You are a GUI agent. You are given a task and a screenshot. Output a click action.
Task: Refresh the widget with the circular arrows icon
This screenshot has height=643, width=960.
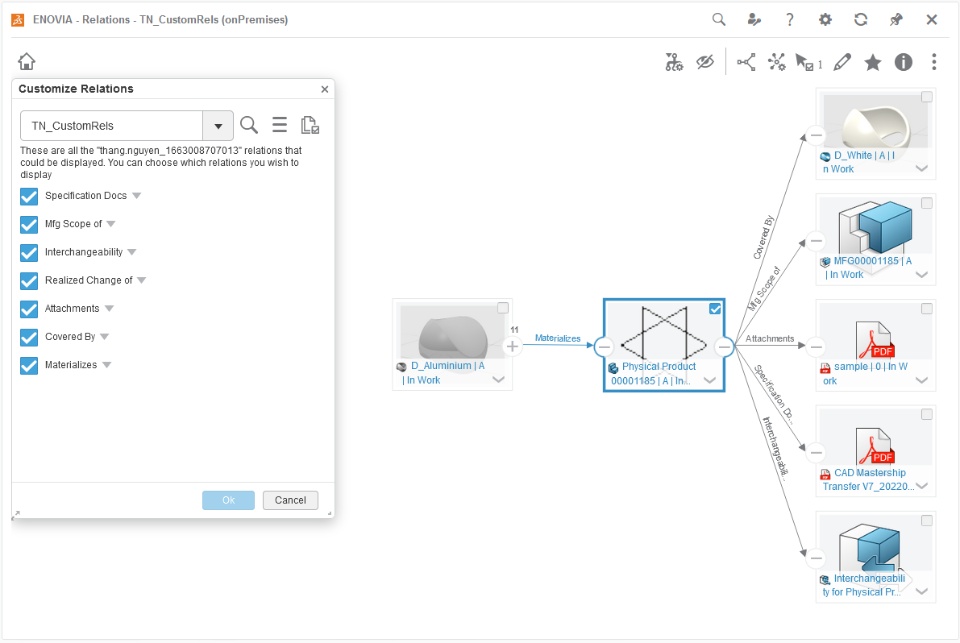tap(861, 20)
